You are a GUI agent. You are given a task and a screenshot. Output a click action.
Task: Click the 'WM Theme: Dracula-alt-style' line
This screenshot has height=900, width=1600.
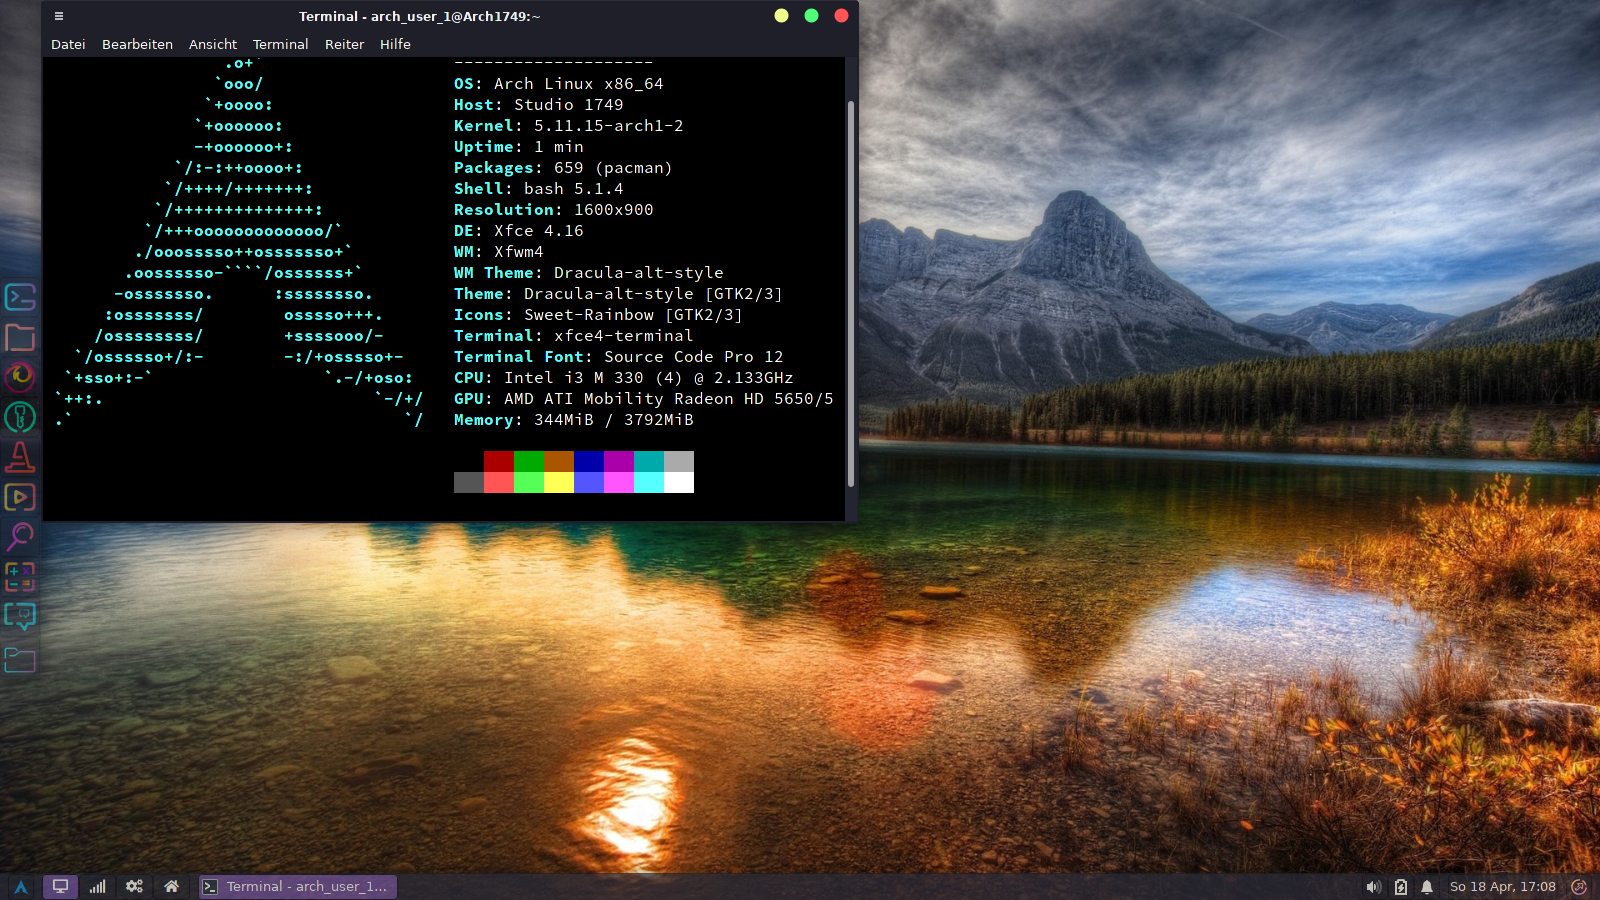[588, 273]
